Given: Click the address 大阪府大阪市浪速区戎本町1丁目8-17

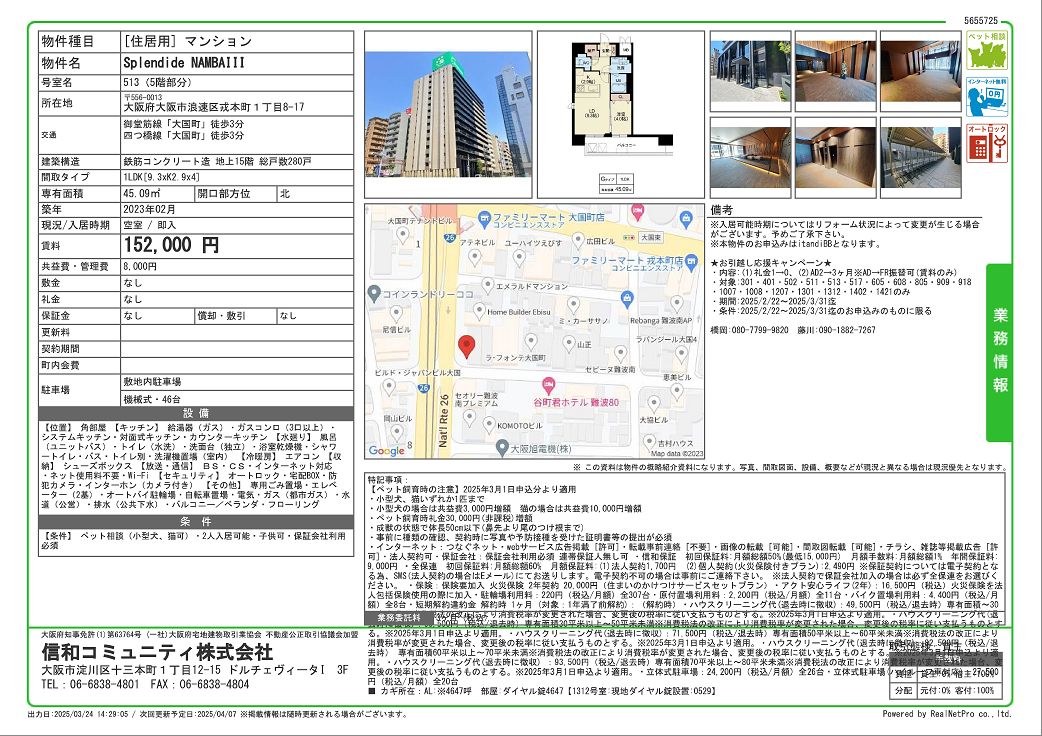Looking at the screenshot, I should click(214, 107).
